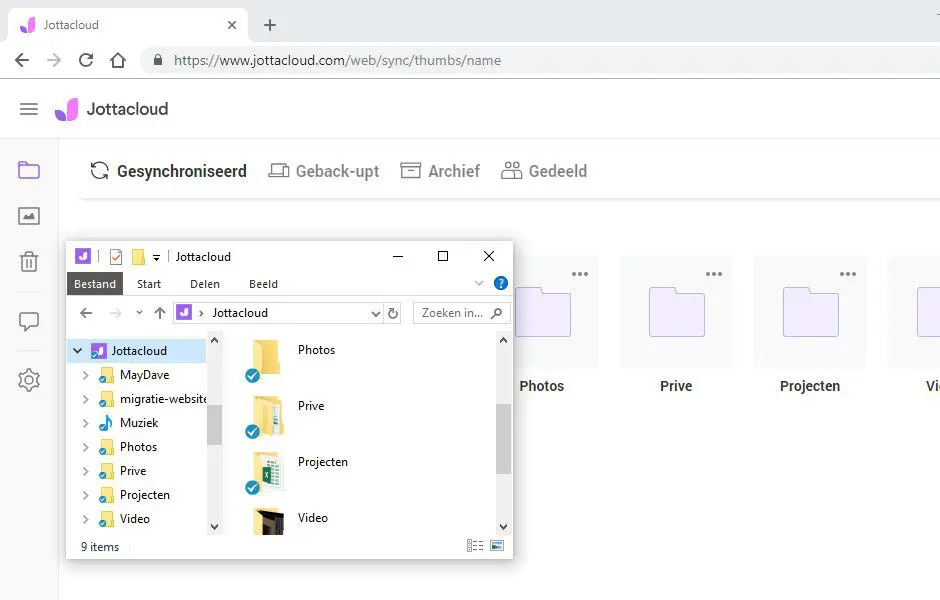Viewport: 940px width, 600px height.
Task: Expand the MayDave tree folder
Action: click(85, 375)
